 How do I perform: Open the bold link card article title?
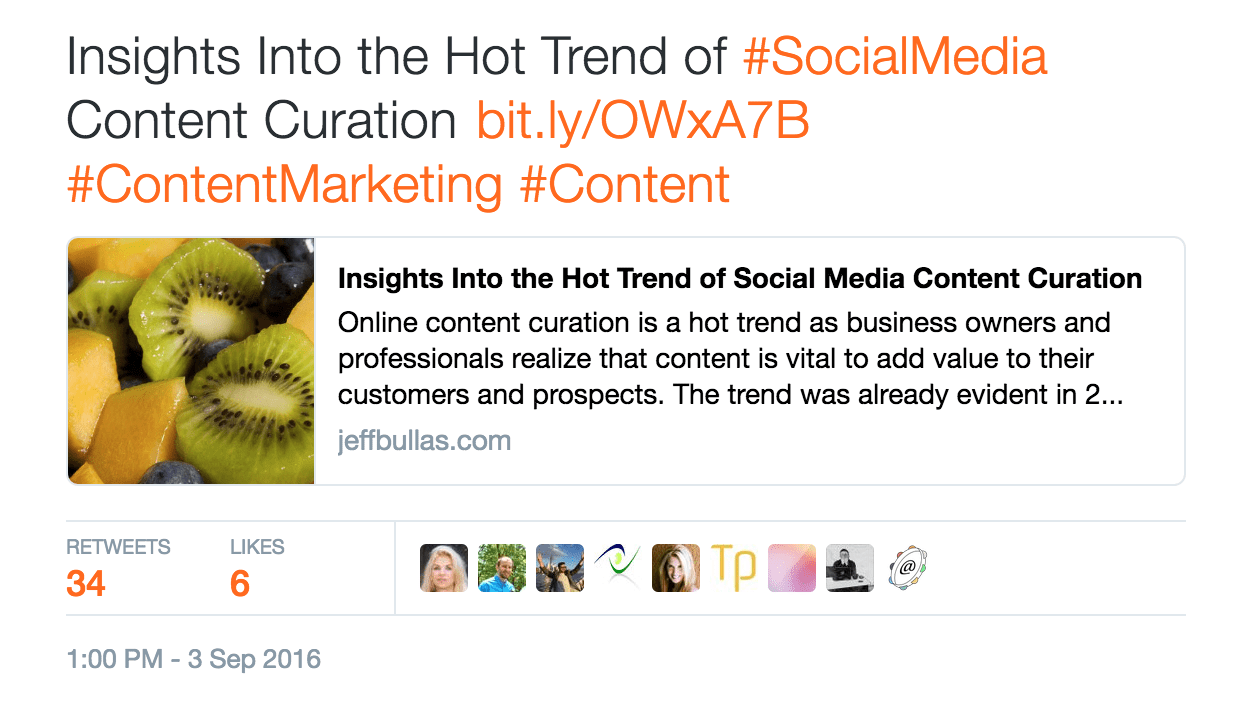pyautogui.click(x=739, y=279)
